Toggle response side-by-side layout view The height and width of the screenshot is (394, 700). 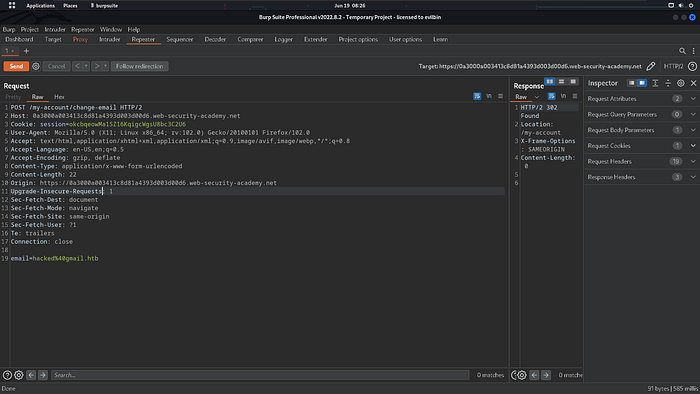[x=550, y=82]
